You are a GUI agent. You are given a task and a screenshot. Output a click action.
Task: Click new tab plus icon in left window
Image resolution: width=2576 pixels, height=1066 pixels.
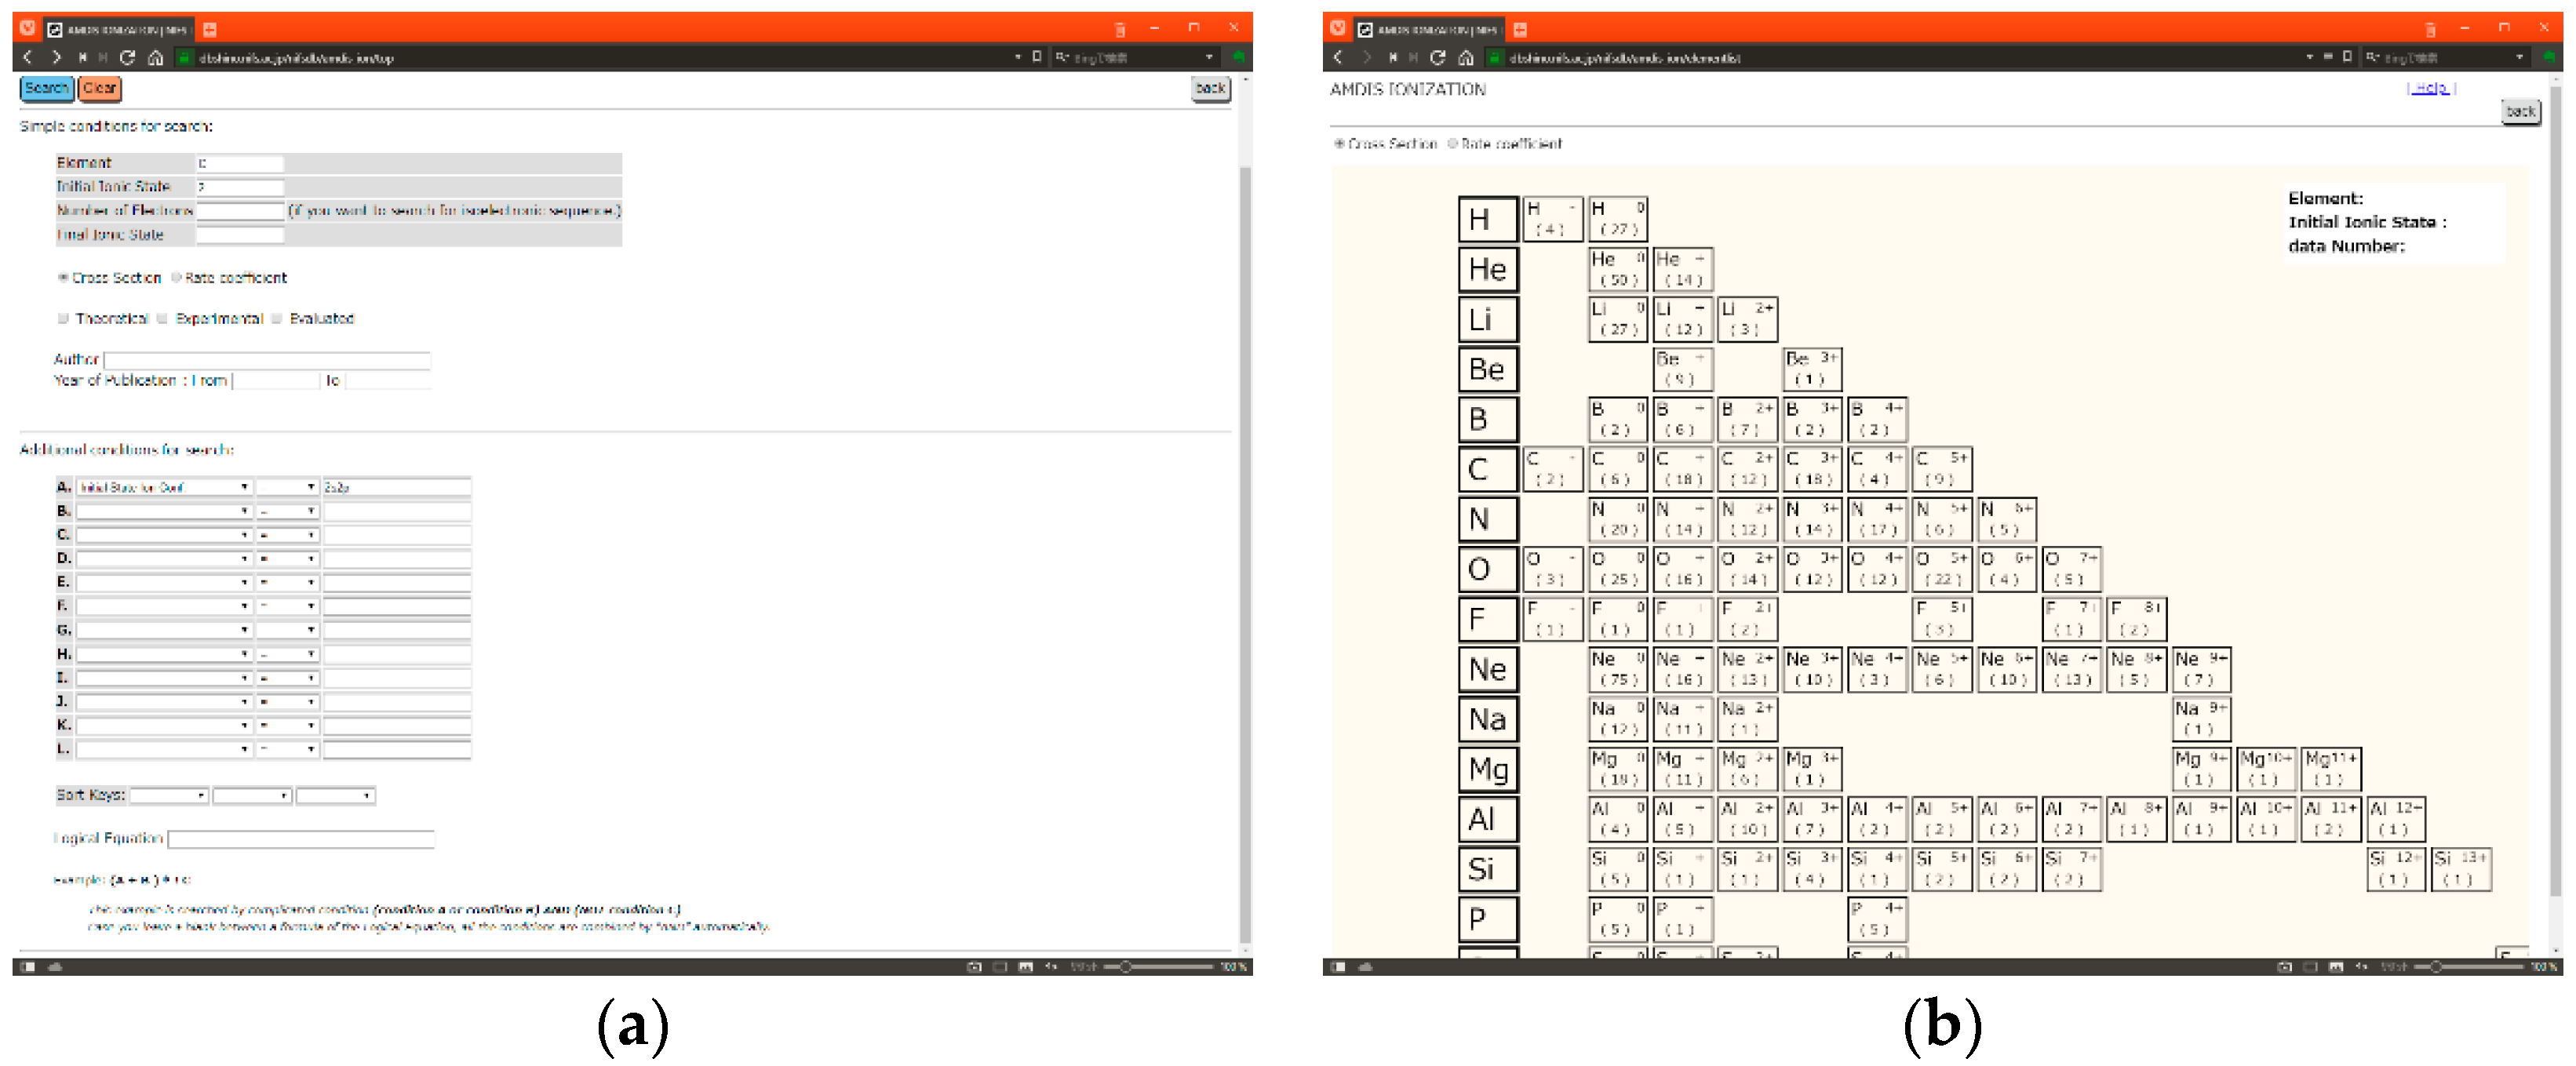210,30
